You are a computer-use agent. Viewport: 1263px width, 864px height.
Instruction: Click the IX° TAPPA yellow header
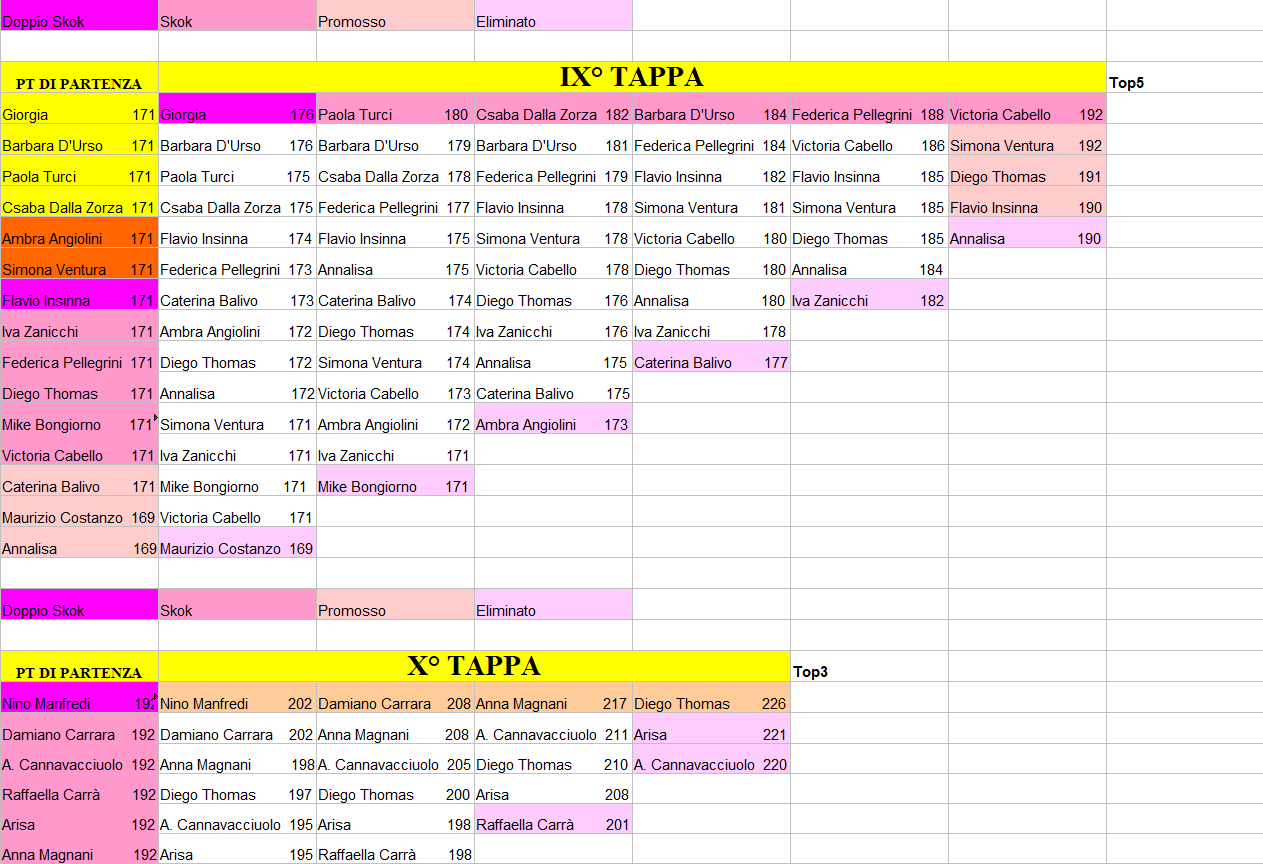631,78
